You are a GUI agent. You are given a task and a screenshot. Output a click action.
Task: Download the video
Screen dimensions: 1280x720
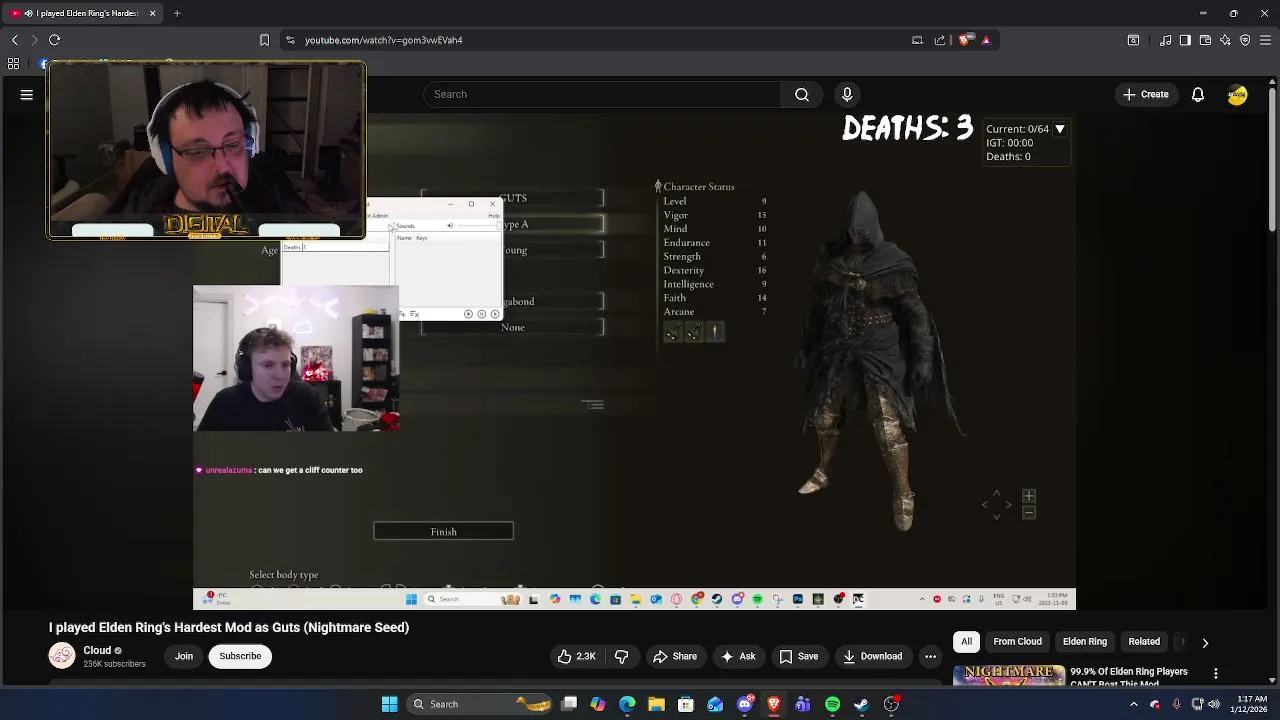(x=873, y=656)
